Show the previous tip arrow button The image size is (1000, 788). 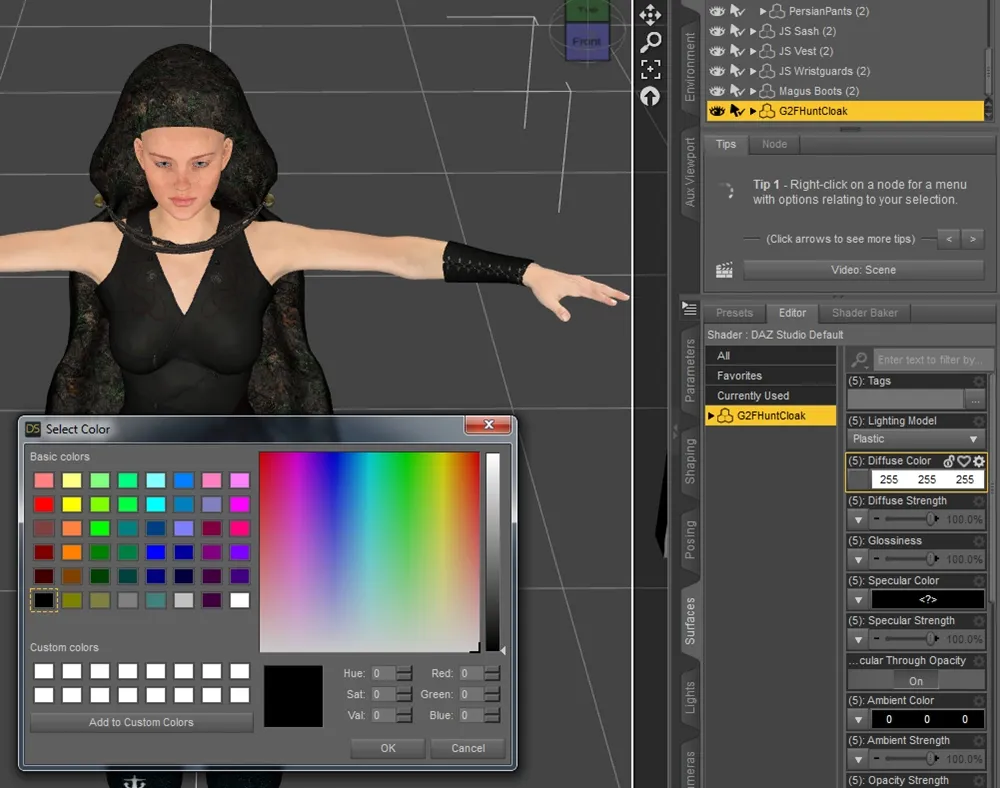coord(949,239)
